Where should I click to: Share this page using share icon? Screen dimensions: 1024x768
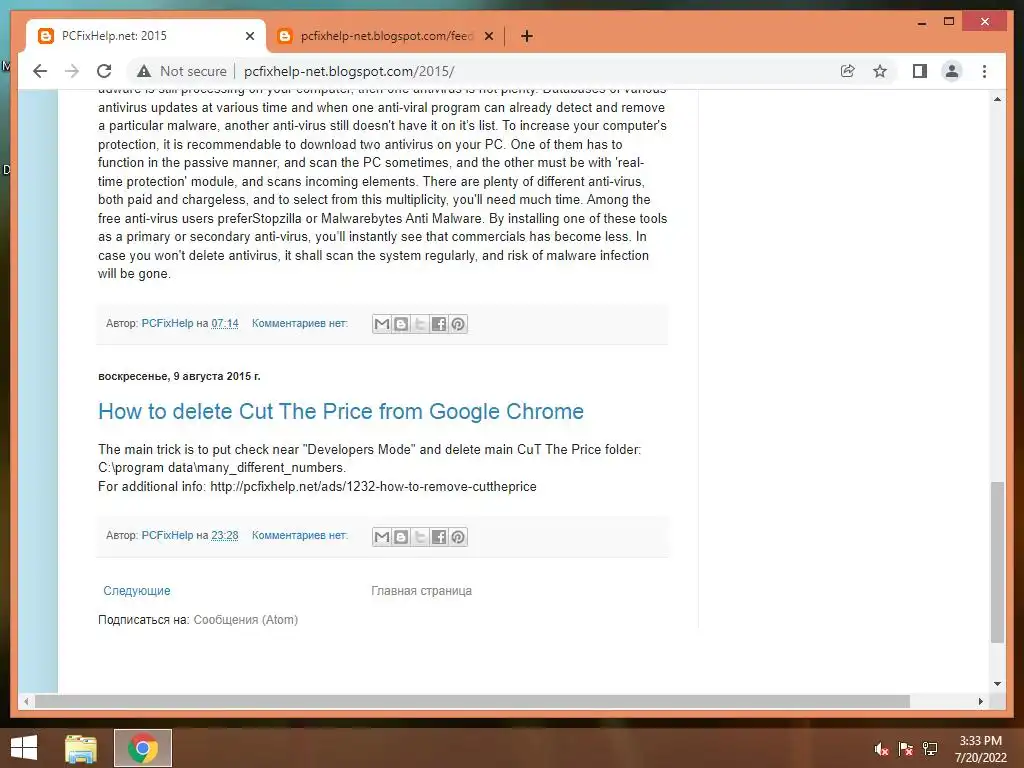click(x=847, y=71)
